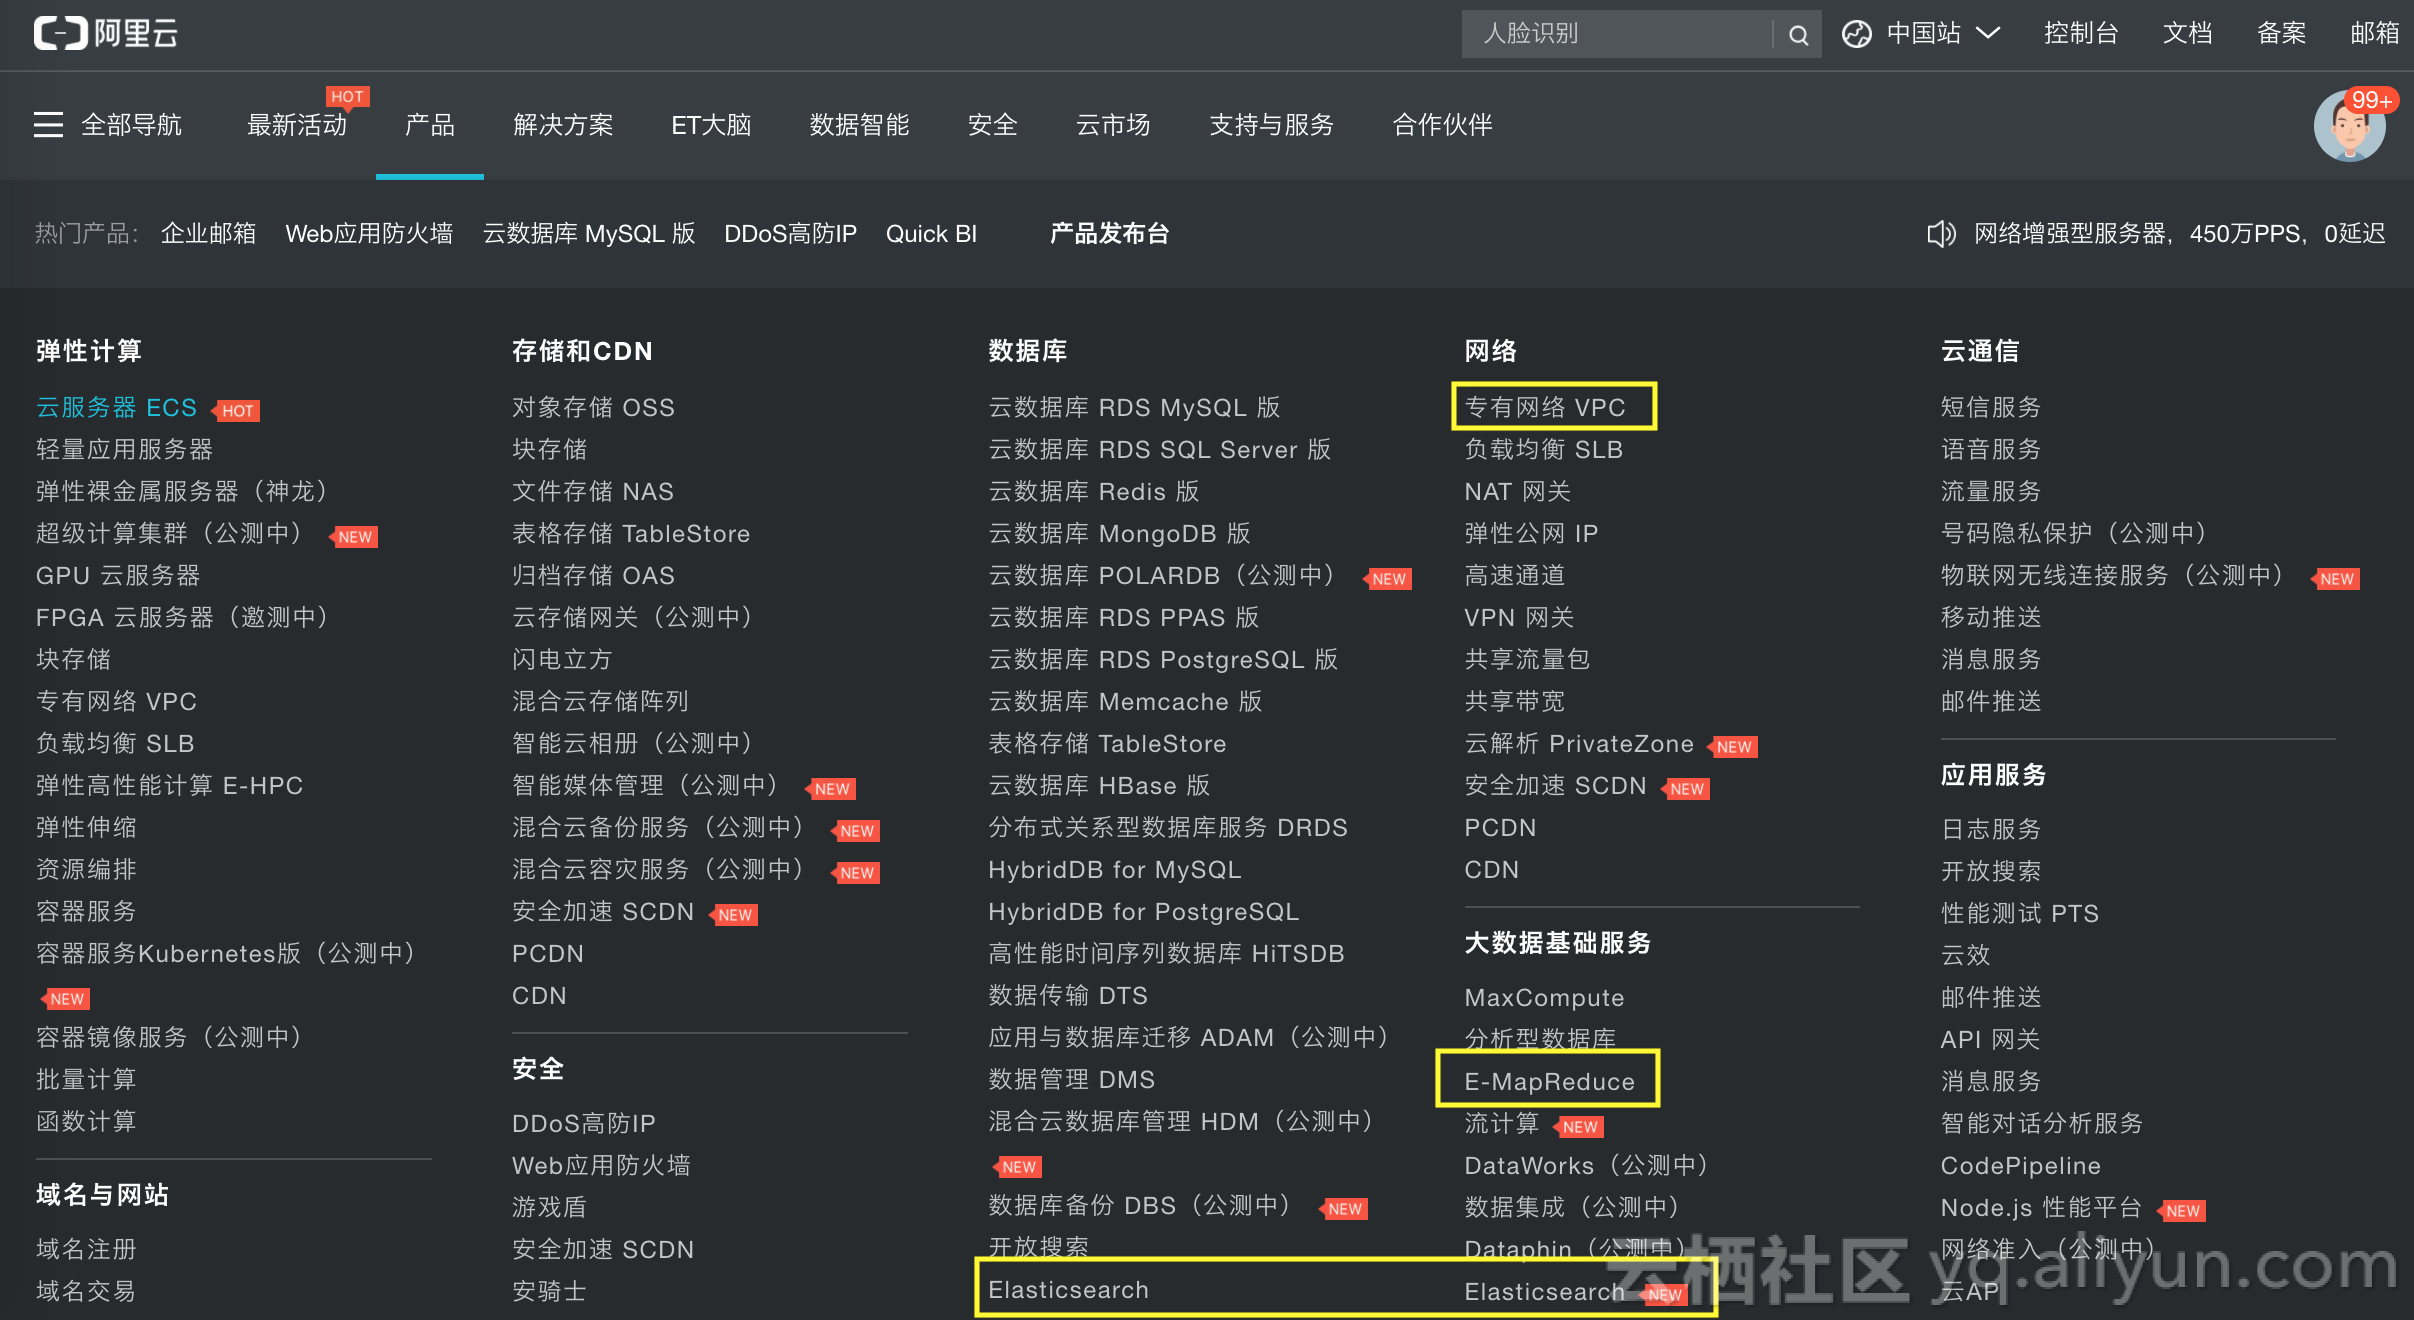Open 数据管理 DMS product
Image resolution: width=2414 pixels, height=1320 pixels.
(x=1072, y=1080)
